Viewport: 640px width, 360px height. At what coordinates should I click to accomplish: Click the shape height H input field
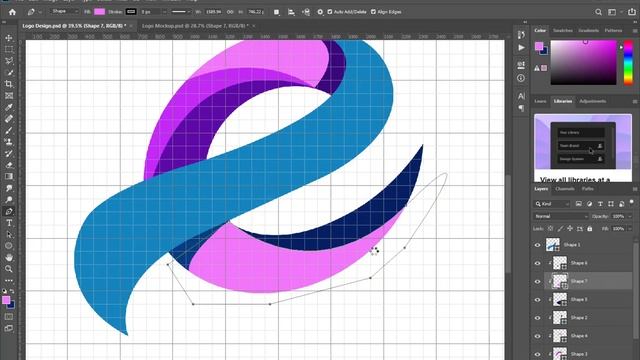[256, 12]
